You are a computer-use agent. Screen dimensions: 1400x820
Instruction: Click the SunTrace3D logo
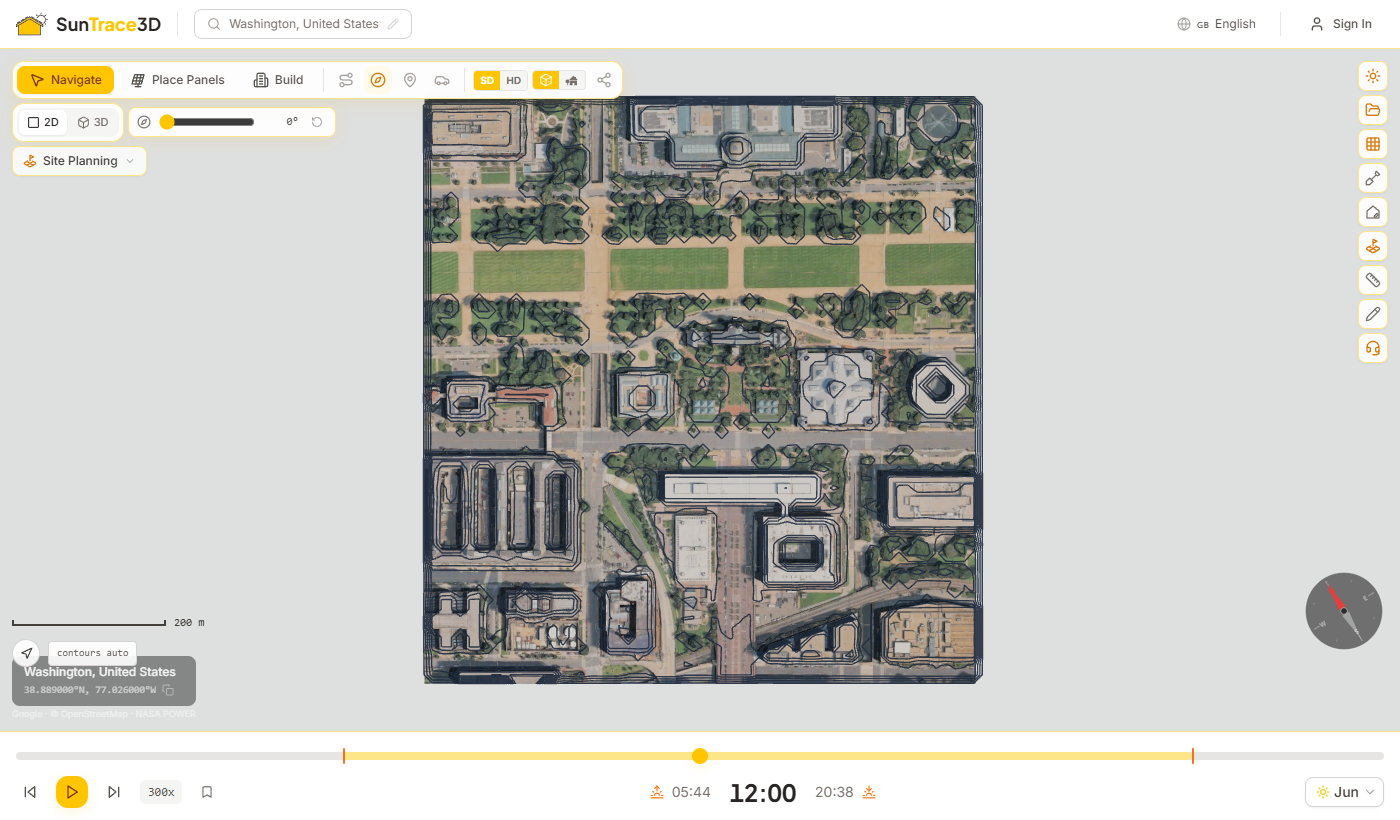pyautogui.click(x=88, y=24)
